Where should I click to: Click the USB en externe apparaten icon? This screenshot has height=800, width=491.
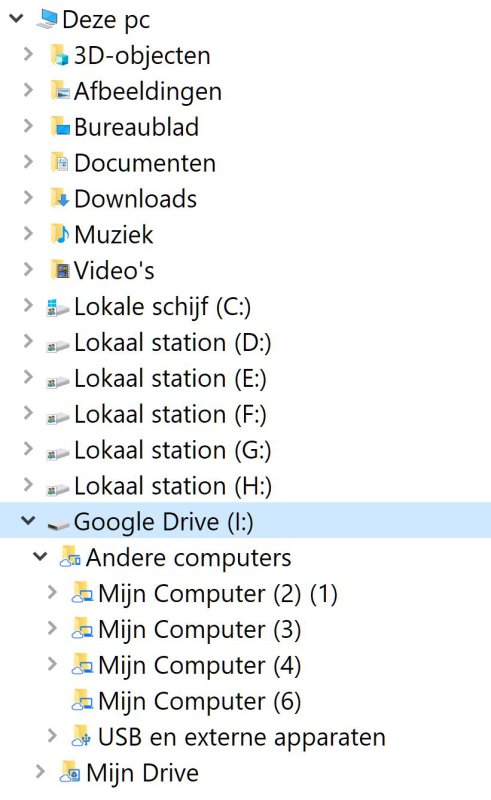pyautogui.click(x=81, y=737)
